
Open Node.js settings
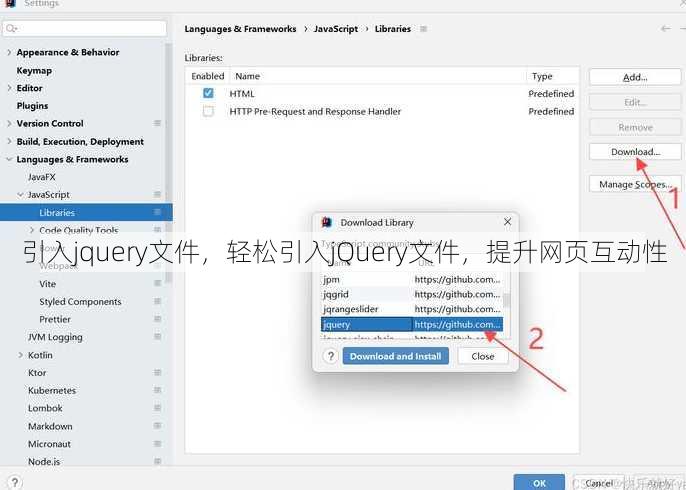(44, 462)
